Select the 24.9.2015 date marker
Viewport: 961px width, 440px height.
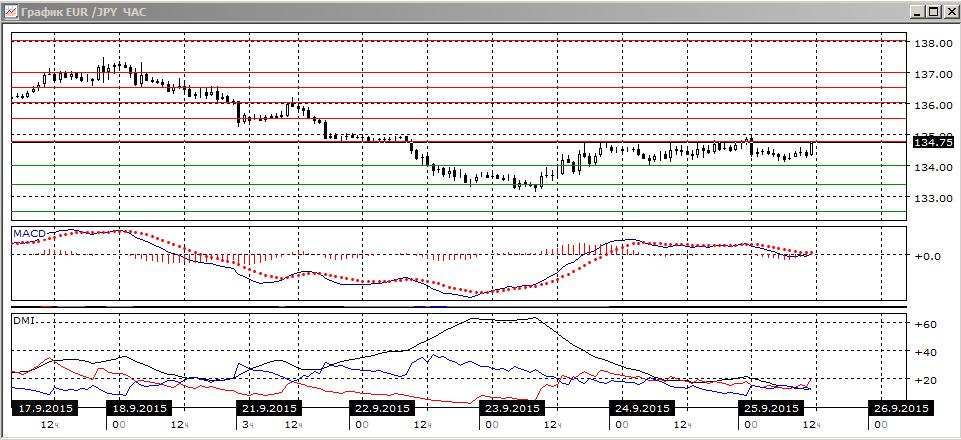[642, 408]
